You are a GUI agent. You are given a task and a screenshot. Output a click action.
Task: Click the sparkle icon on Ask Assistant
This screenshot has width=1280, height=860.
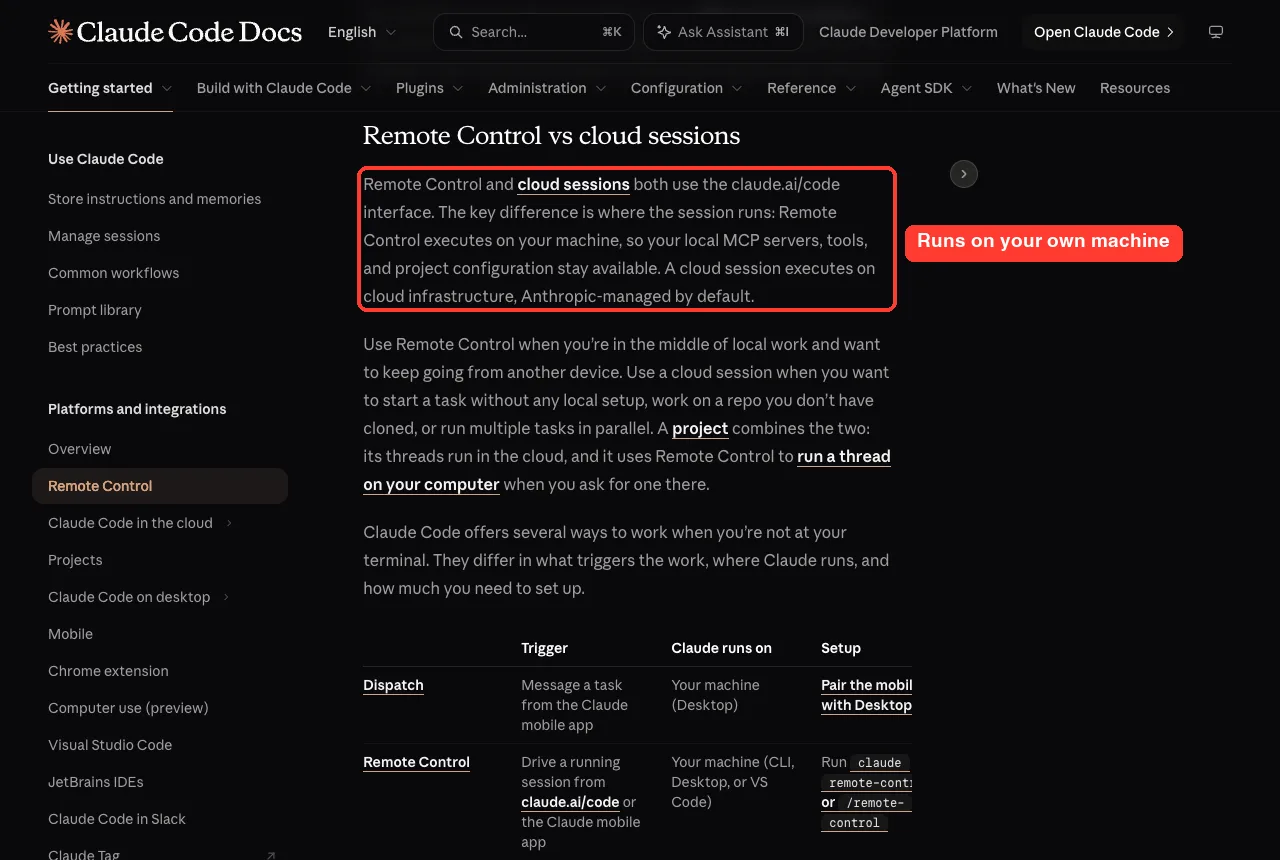(664, 32)
